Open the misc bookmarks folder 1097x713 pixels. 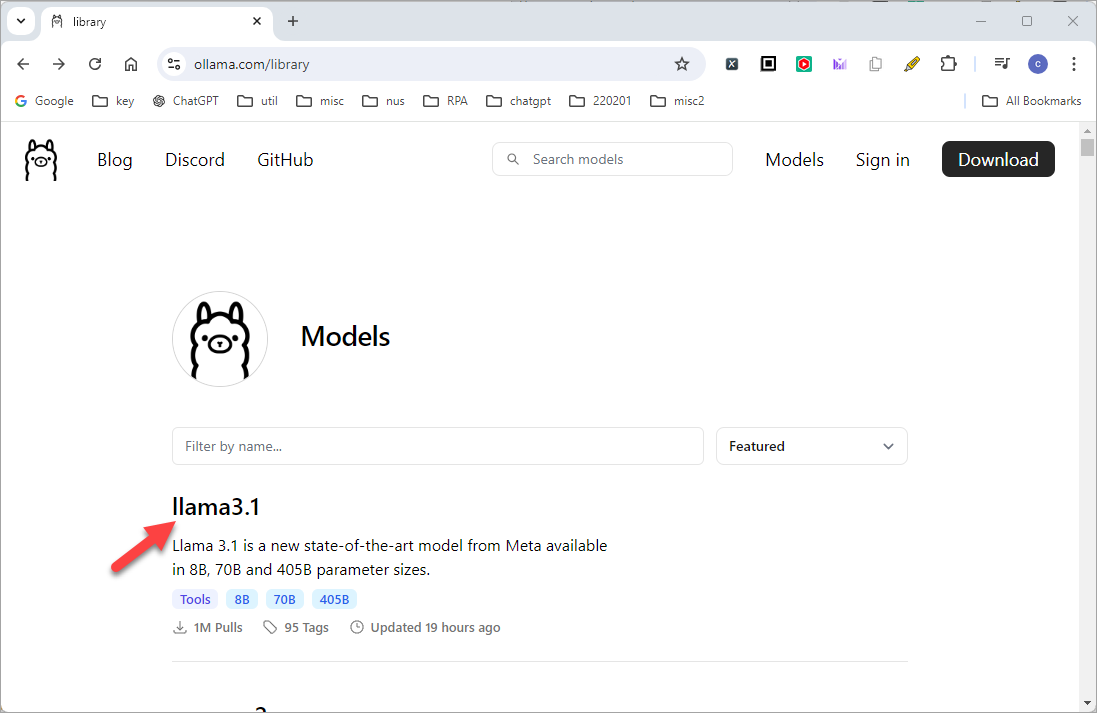click(x=320, y=101)
